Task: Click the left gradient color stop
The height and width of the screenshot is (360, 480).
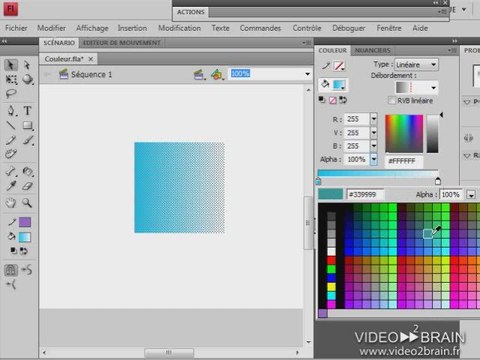Action: [x=318, y=181]
